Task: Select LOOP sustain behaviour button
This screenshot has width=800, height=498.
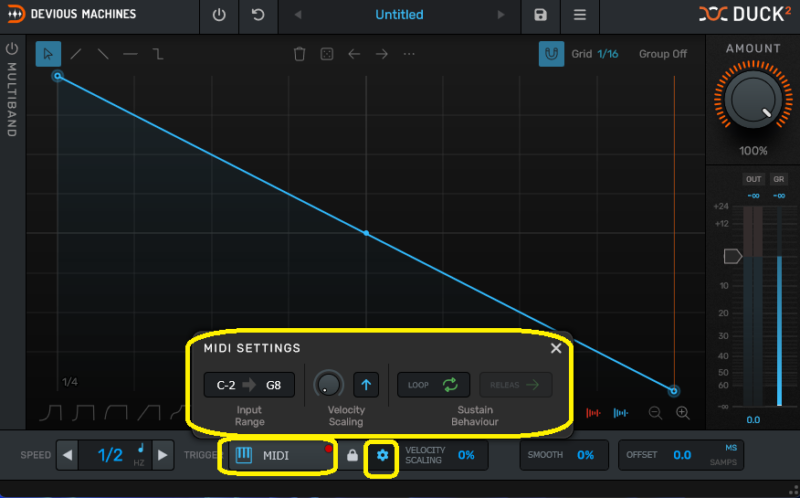Action: pos(433,385)
